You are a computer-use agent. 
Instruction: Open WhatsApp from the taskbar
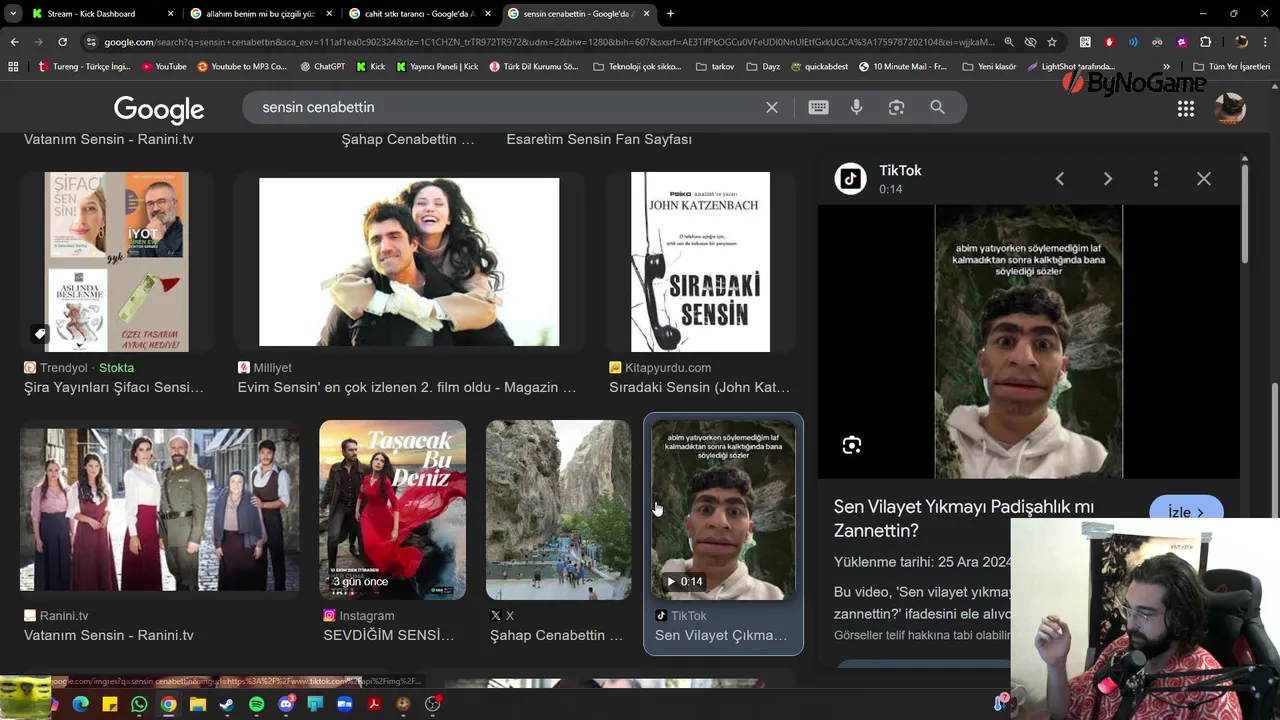point(139,705)
